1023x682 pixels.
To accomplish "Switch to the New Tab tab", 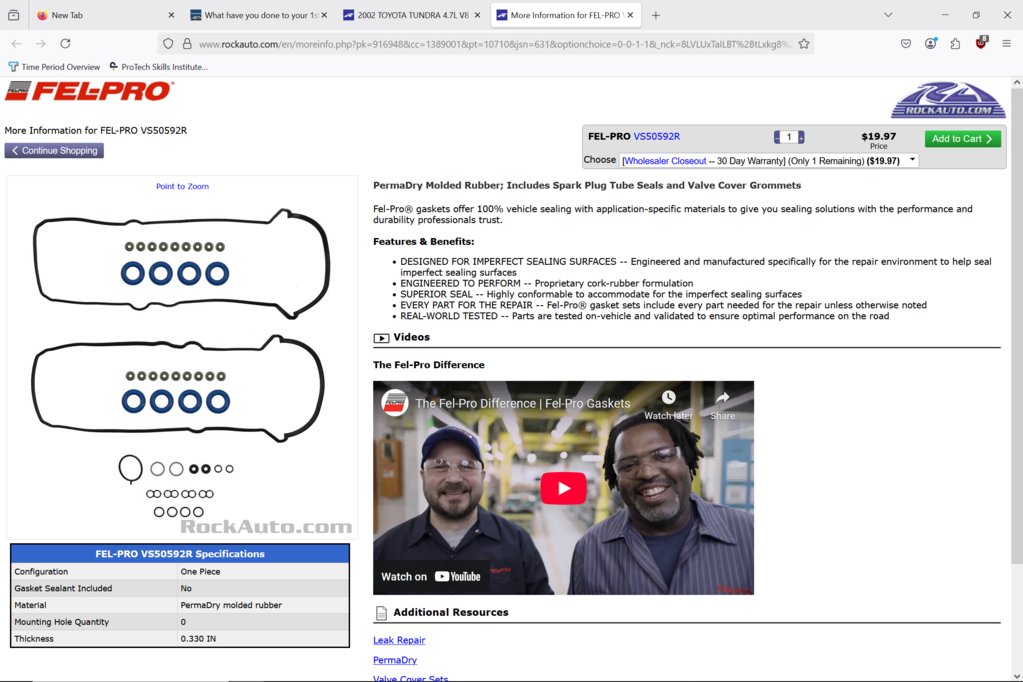I will click(104, 15).
